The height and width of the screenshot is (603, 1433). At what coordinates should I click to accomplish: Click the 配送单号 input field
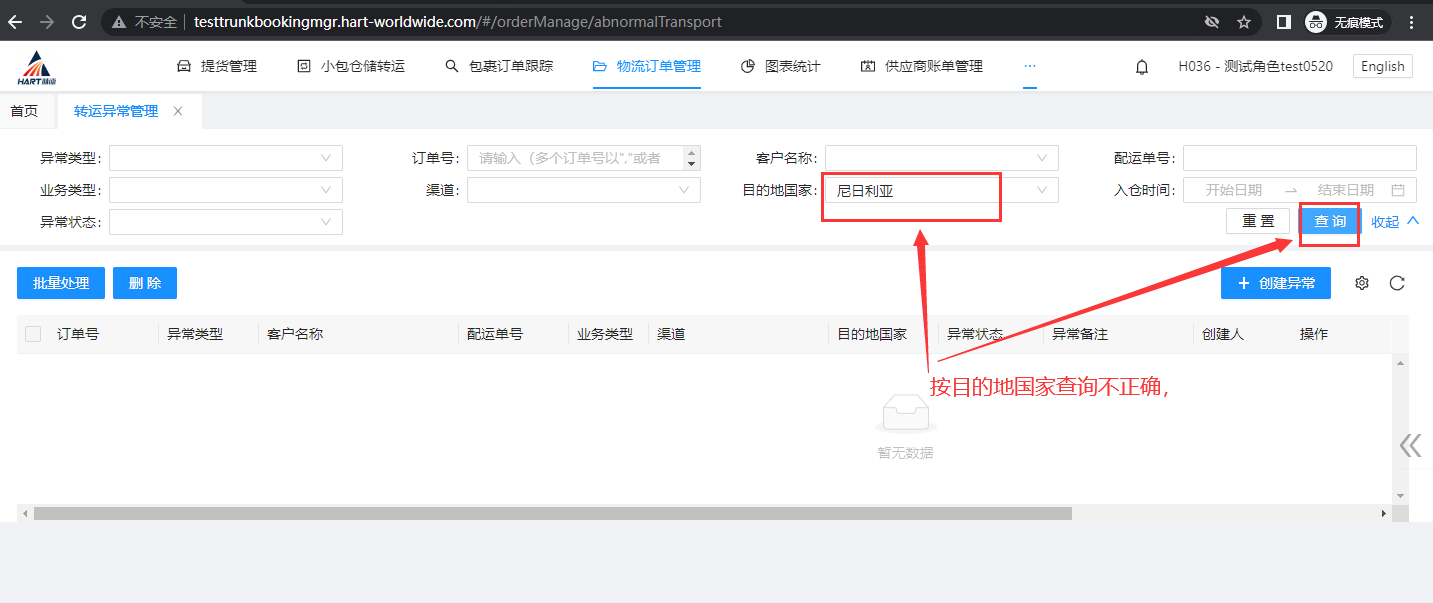pos(1299,158)
